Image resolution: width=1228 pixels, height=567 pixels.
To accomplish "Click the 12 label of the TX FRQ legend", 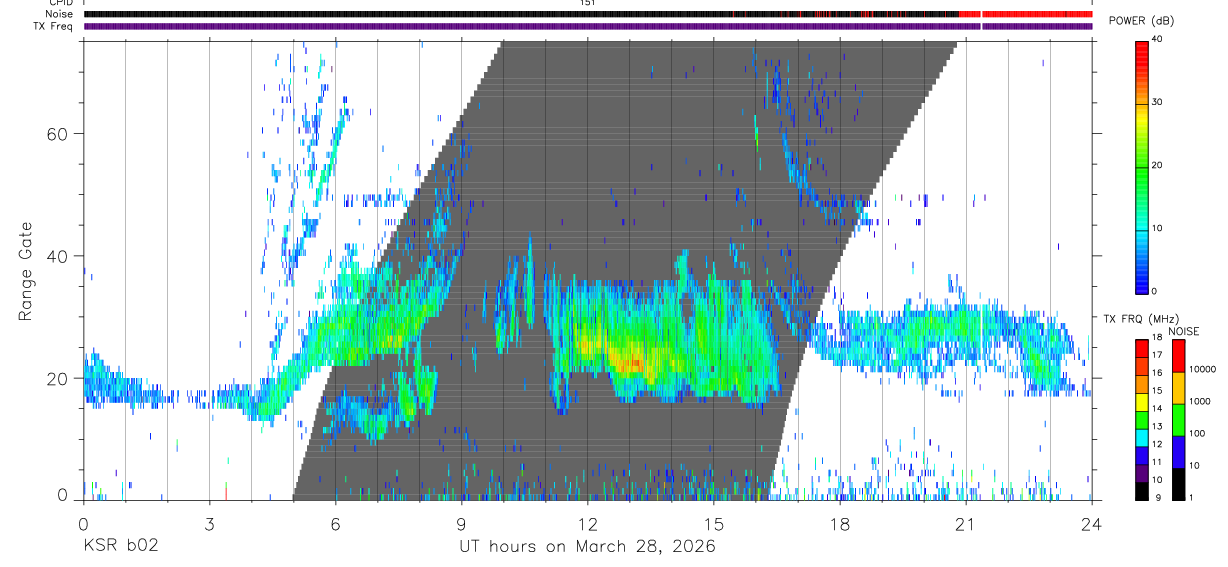I will coord(1157,444).
